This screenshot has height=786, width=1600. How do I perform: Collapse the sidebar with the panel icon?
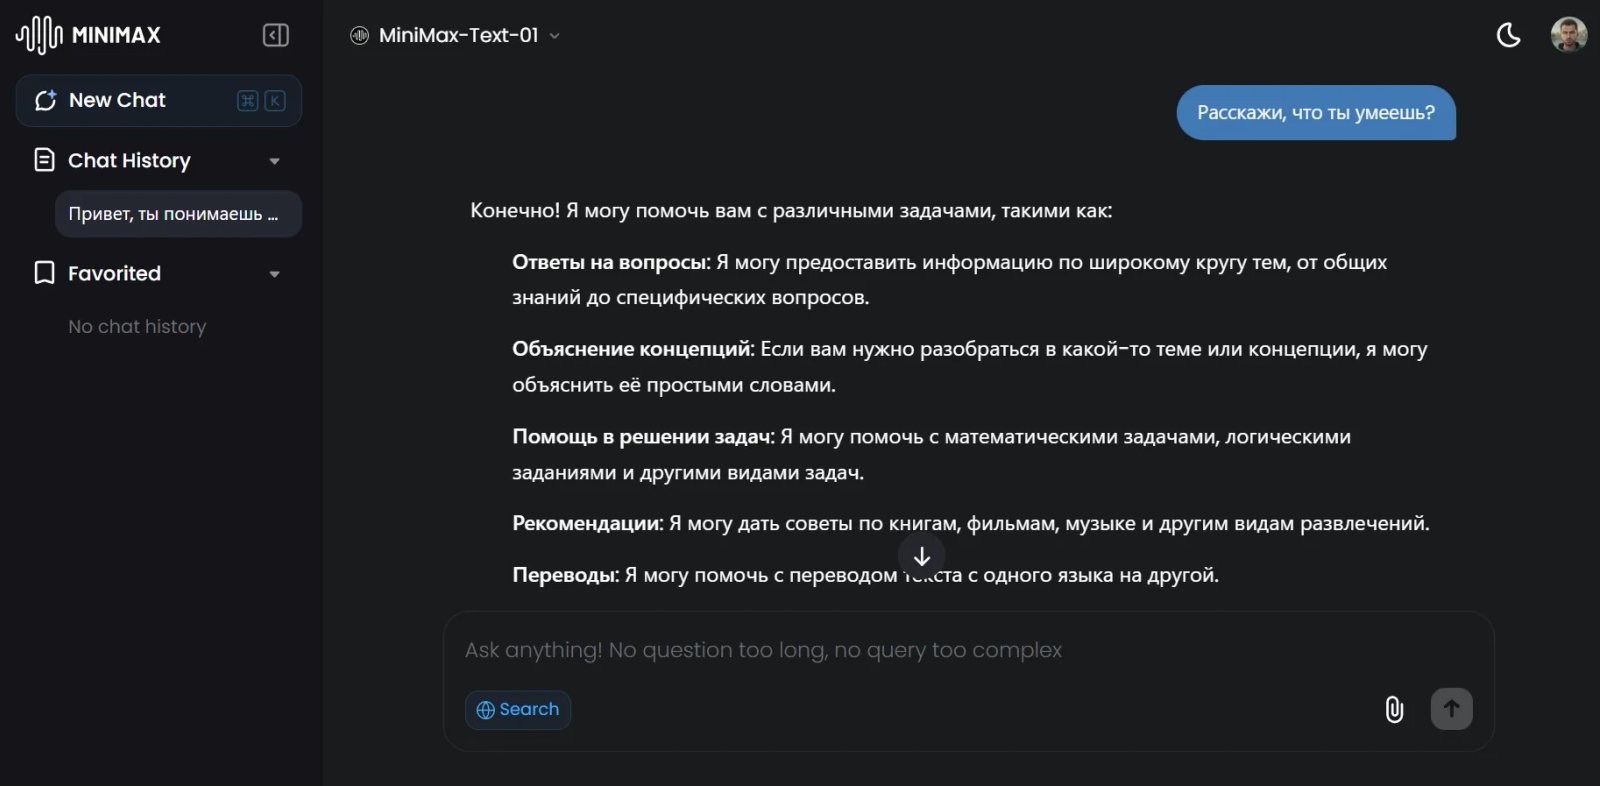[x=274, y=34]
